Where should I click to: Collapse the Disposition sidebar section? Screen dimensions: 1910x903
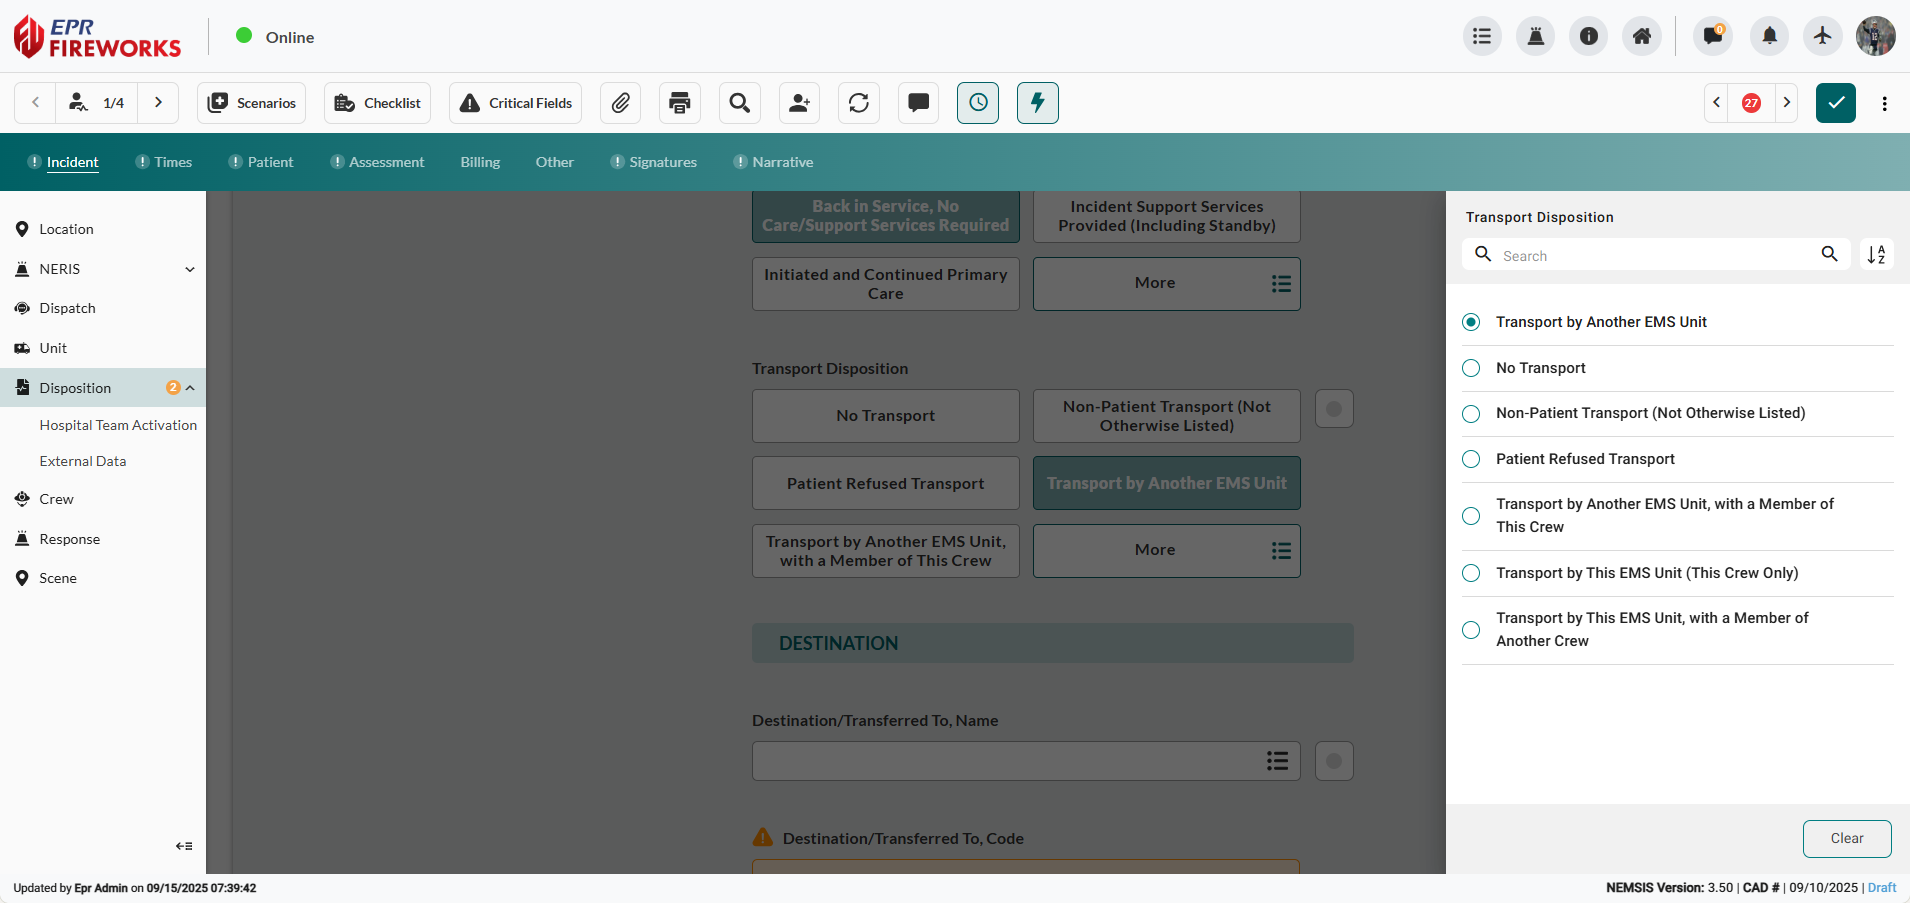click(190, 388)
